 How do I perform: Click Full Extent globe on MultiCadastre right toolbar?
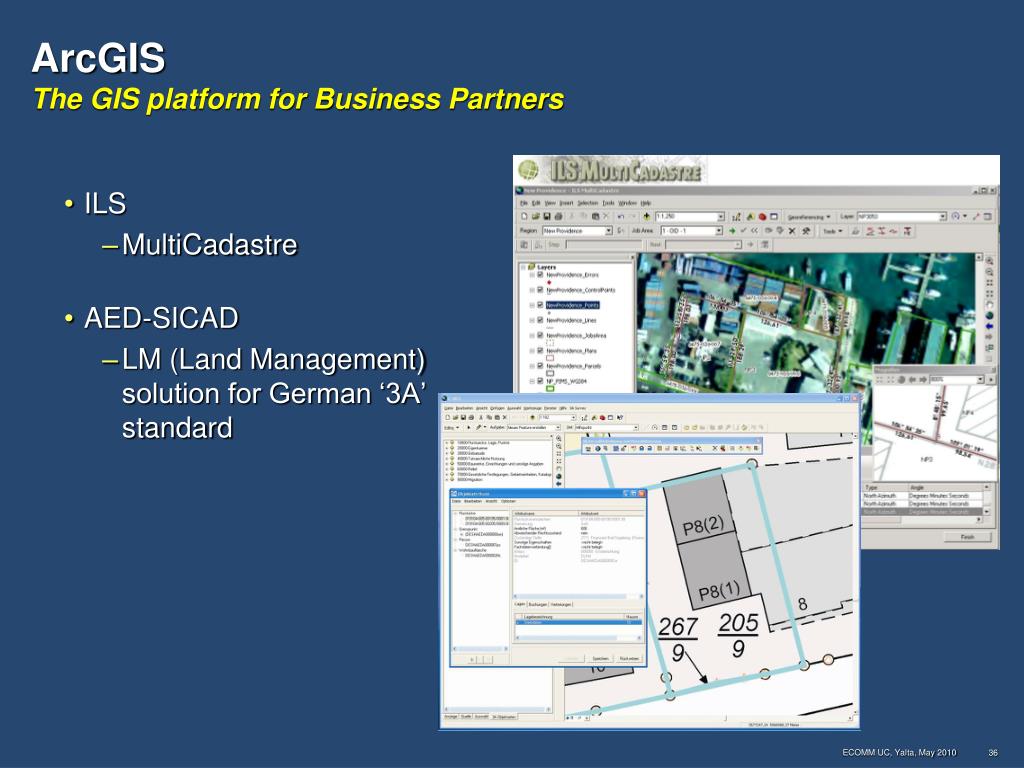coord(989,315)
